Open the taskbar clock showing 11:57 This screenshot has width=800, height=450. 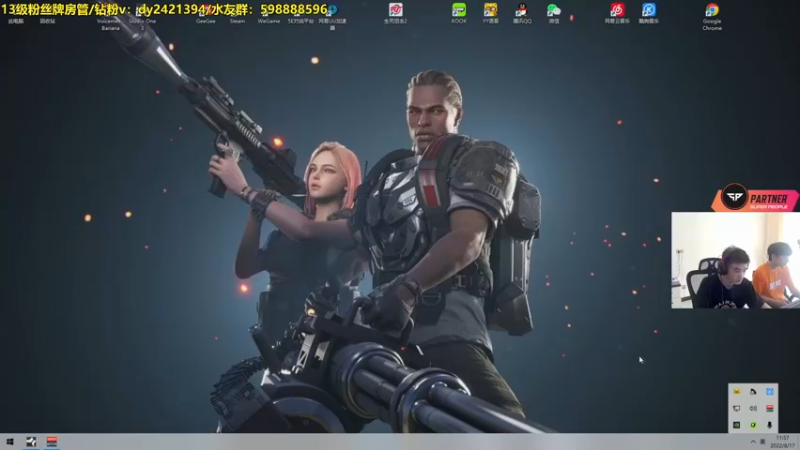(783, 442)
